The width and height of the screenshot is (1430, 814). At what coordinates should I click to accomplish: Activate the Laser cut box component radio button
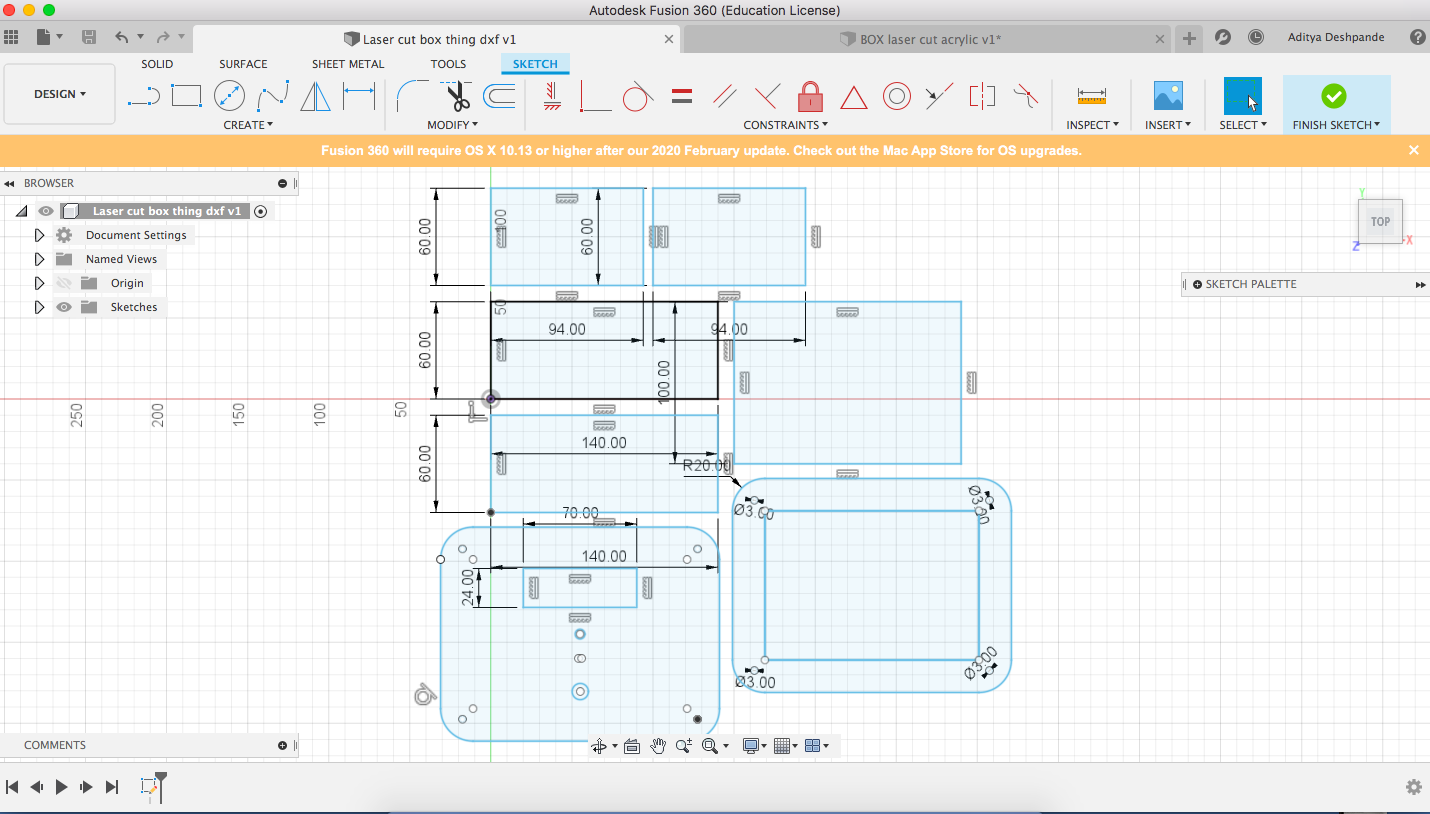click(x=261, y=211)
